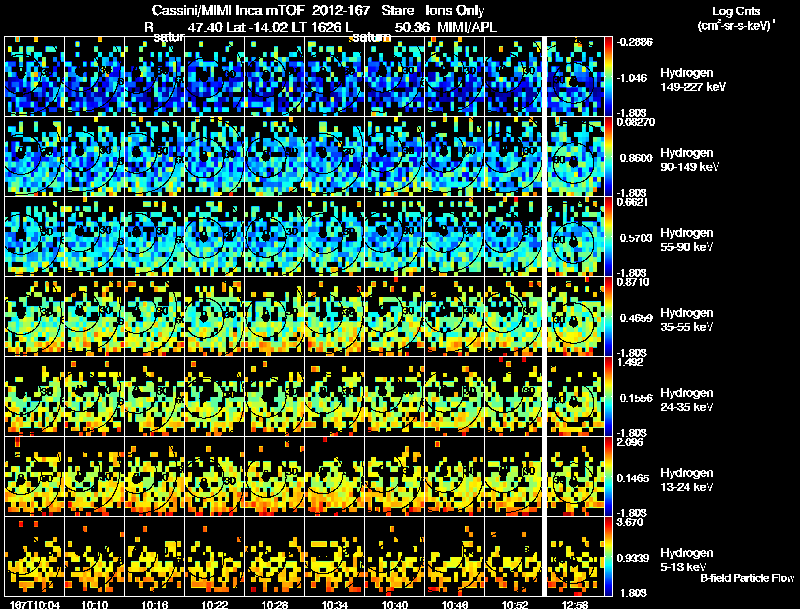Viewport: 800px width, 609px height.
Task: Open the 90-149 keV panel at 10:22
Action: point(215,156)
